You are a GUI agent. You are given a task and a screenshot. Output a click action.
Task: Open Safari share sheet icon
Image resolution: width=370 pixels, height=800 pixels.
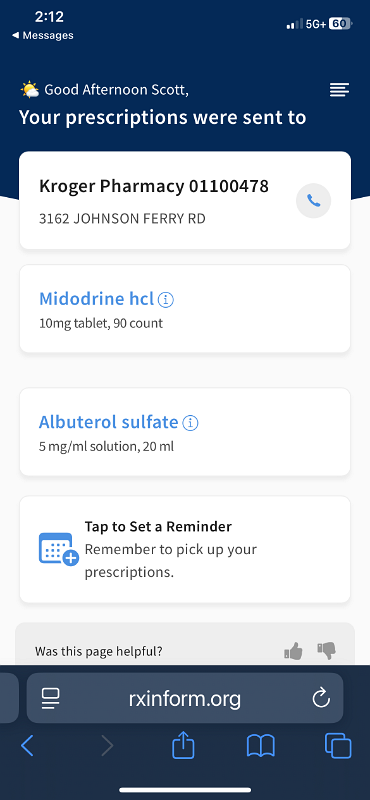pos(183,746)
